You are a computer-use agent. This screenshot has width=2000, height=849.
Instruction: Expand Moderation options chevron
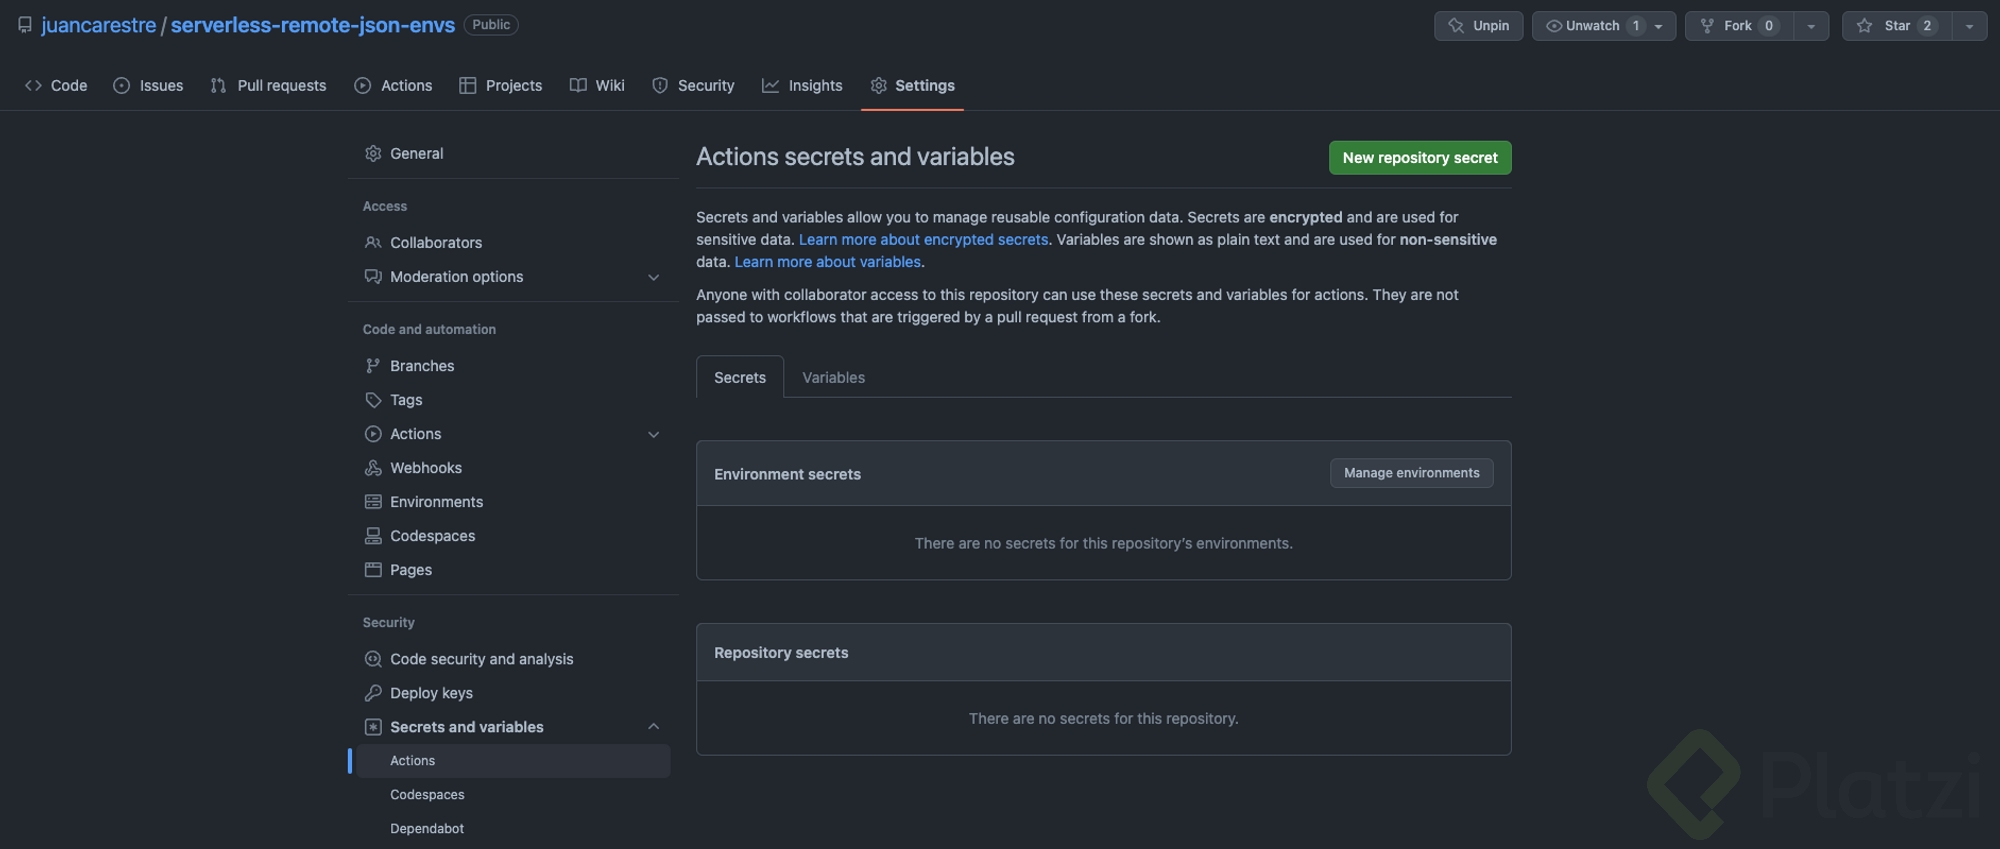click(653, 277)
